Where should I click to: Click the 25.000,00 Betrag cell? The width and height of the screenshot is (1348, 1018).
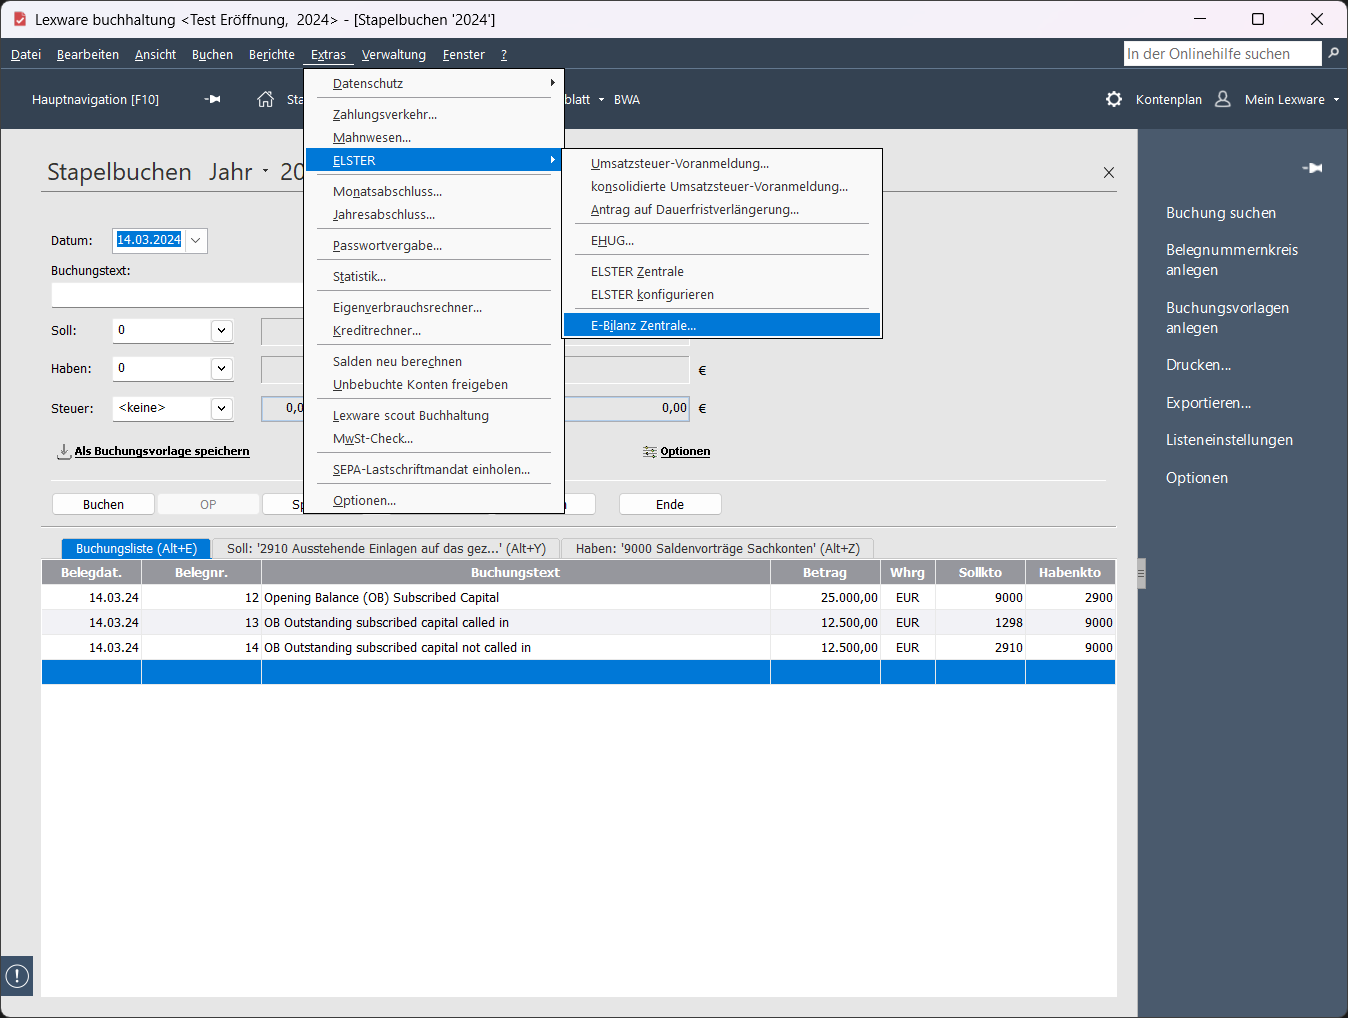click(825, 597)
